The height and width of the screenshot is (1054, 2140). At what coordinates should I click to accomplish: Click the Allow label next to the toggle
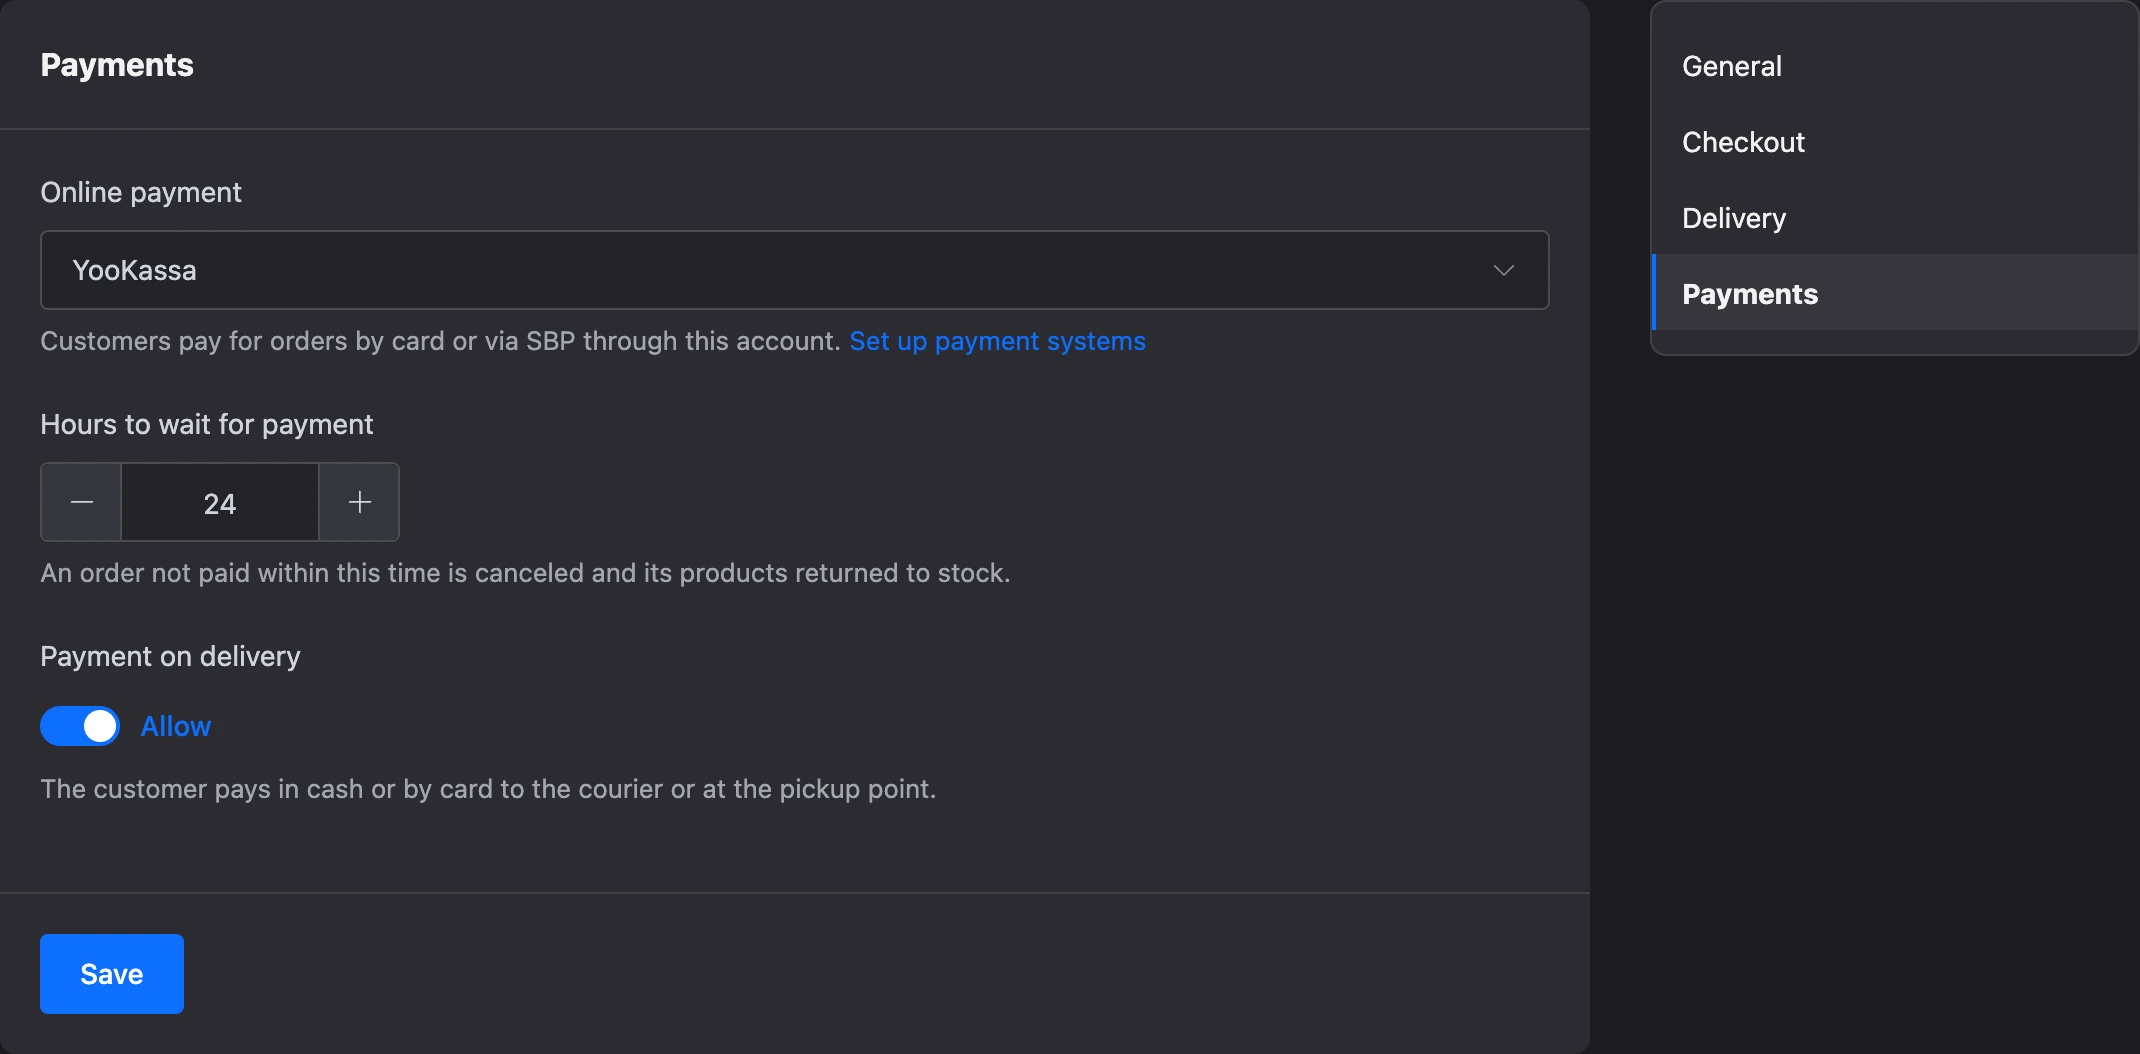[176, 726]
